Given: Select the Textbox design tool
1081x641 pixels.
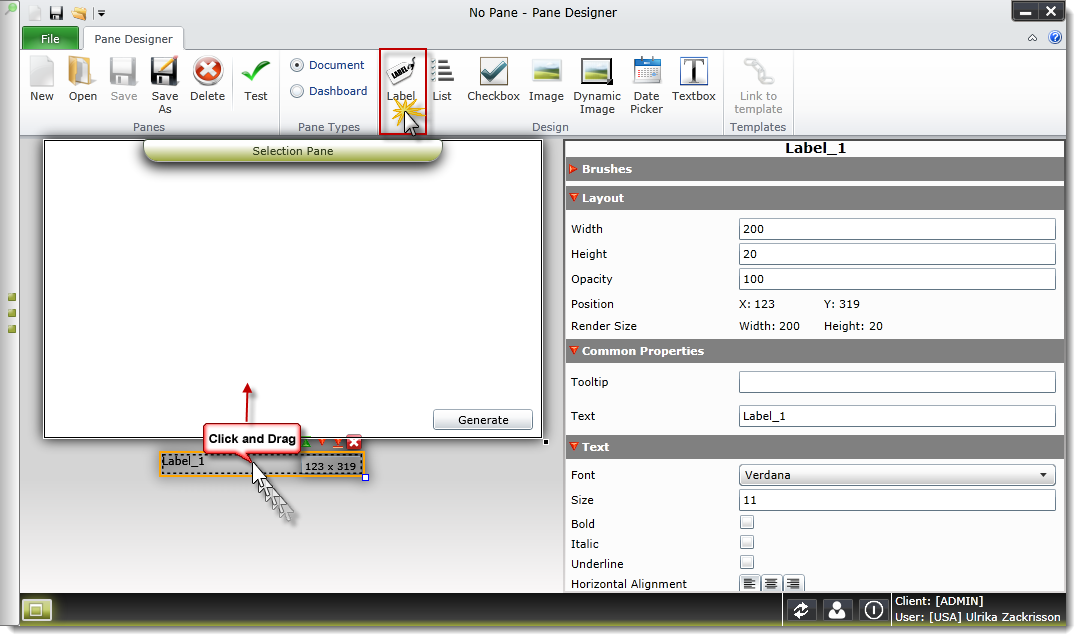Looking at the screenshot, I should [693, 80].
